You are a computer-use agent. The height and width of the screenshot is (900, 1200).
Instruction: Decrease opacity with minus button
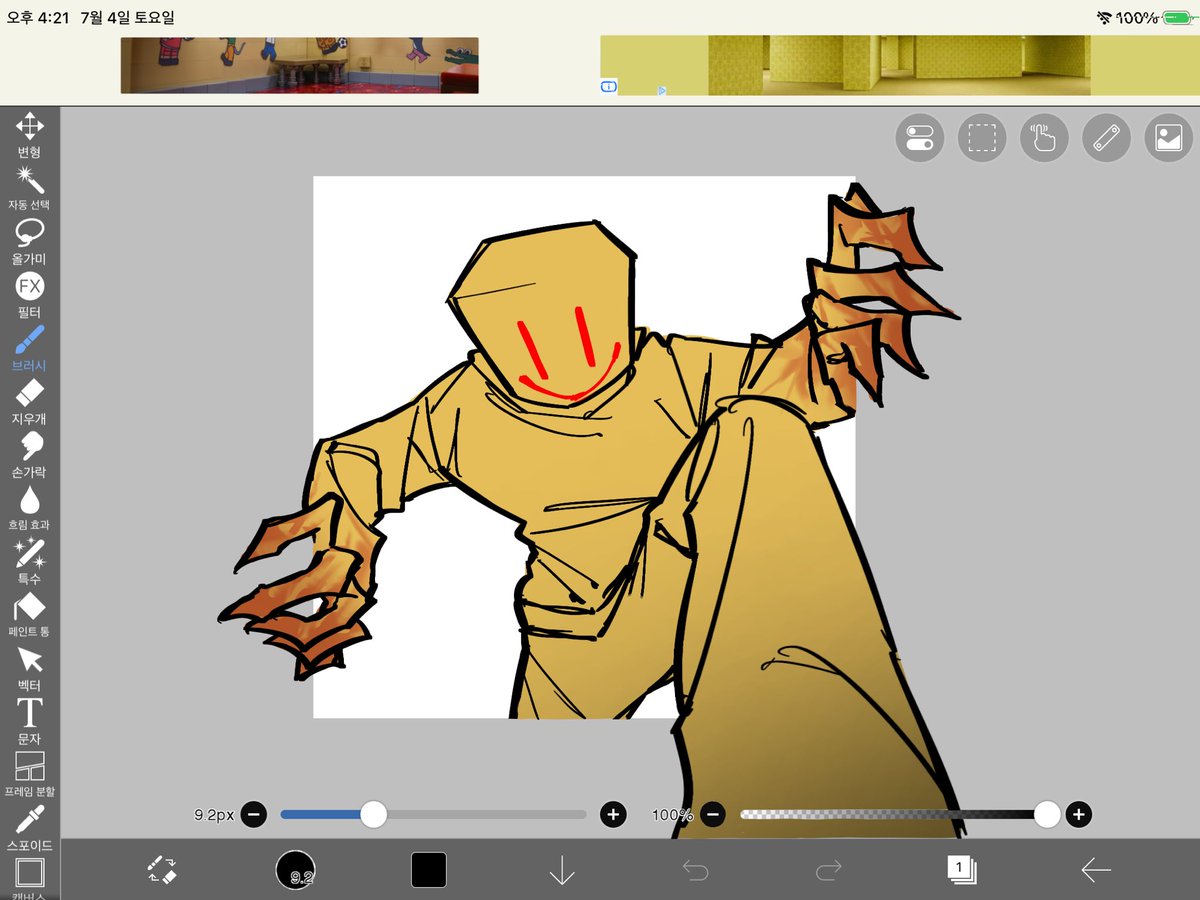click(713, 815)
